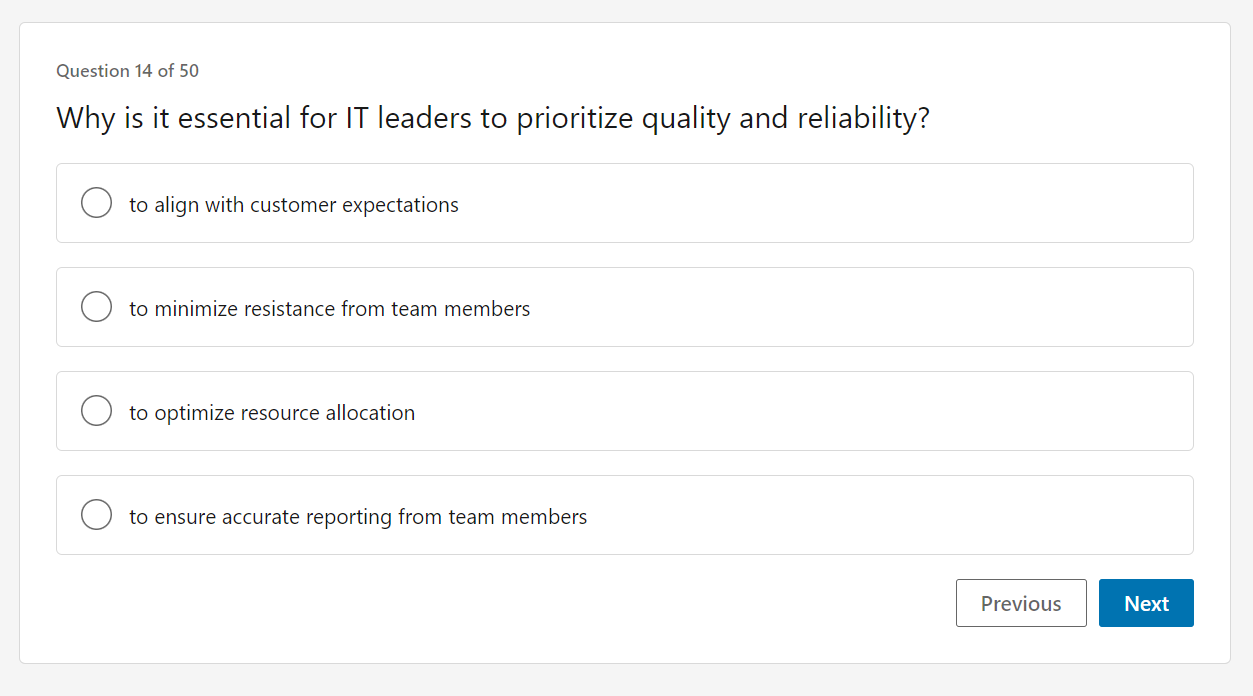1253x696 pixels.
Task: Select the radio button for customer expectations
Action: [96, 203]
